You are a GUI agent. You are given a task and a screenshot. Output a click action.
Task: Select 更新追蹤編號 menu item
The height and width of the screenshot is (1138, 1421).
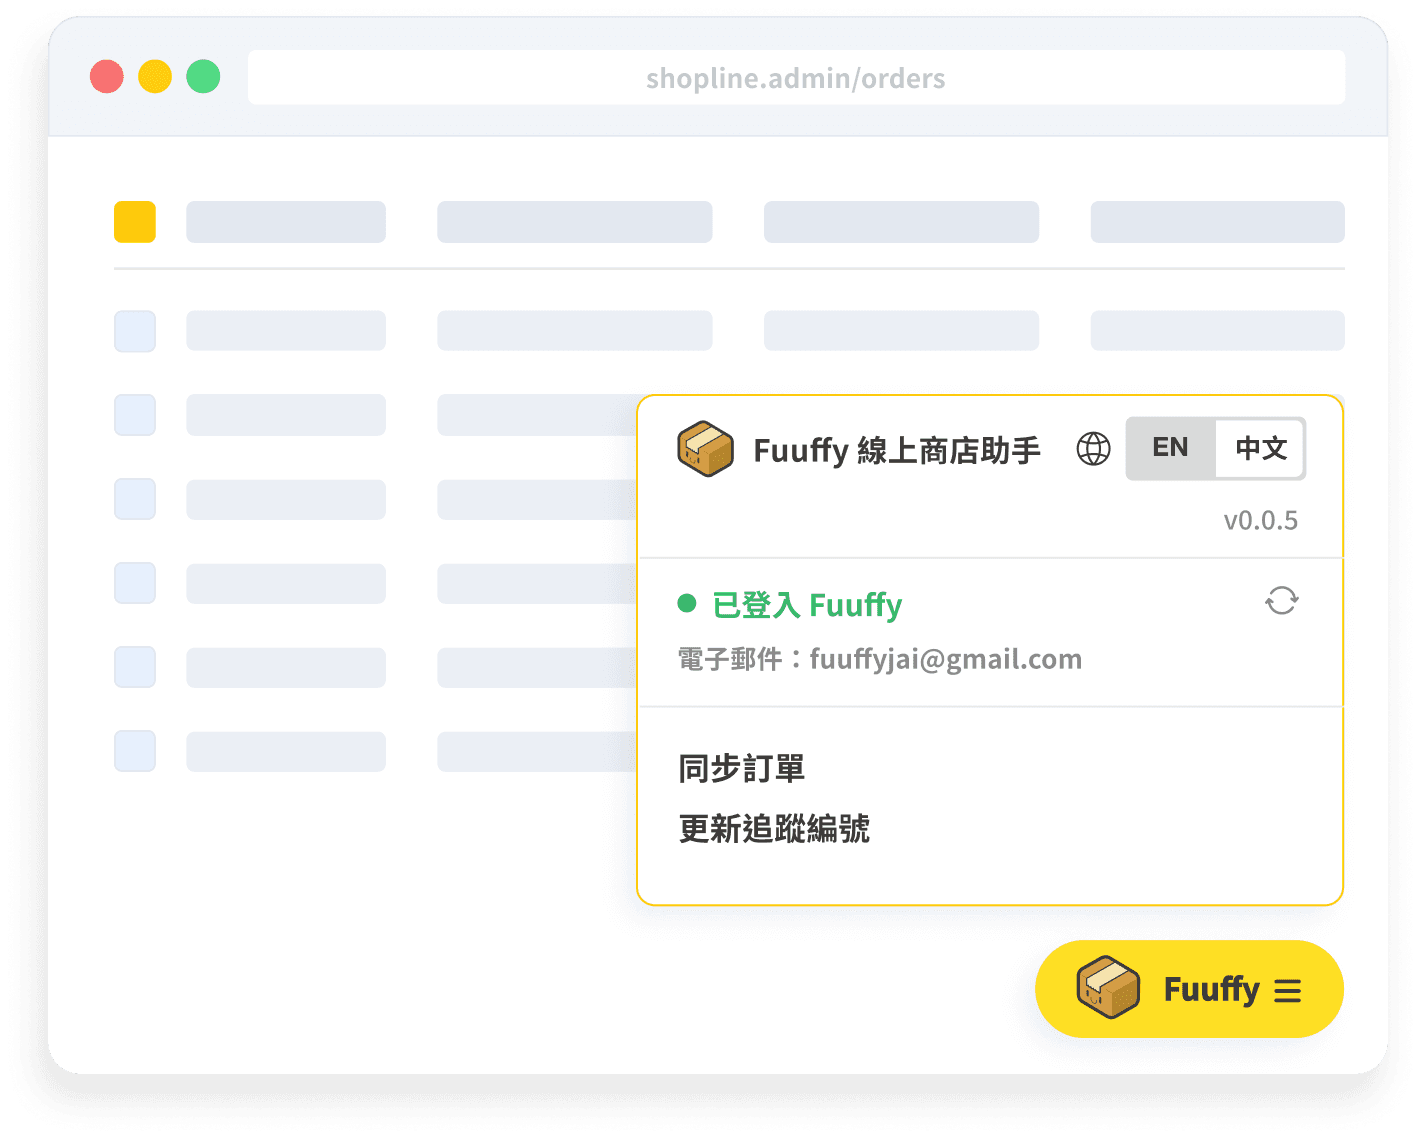774,829
